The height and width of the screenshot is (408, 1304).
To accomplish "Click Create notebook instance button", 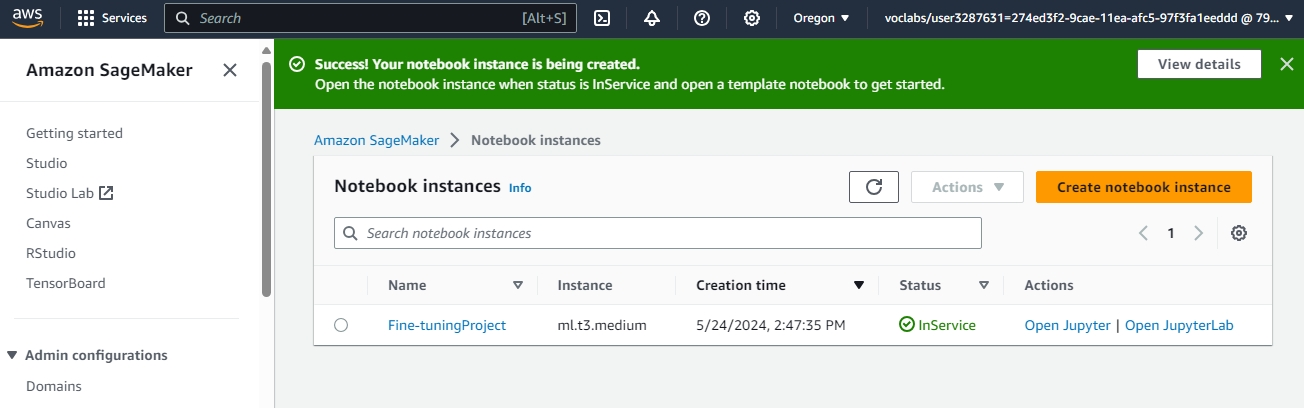I will click(1143, 187).
